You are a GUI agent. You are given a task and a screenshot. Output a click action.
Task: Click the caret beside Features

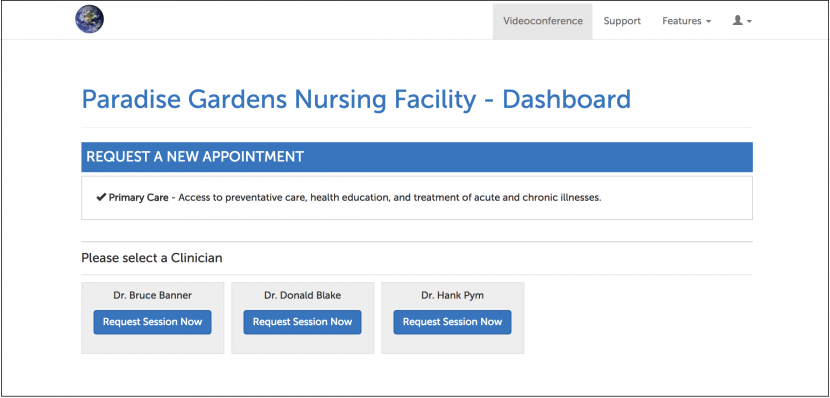708,22
